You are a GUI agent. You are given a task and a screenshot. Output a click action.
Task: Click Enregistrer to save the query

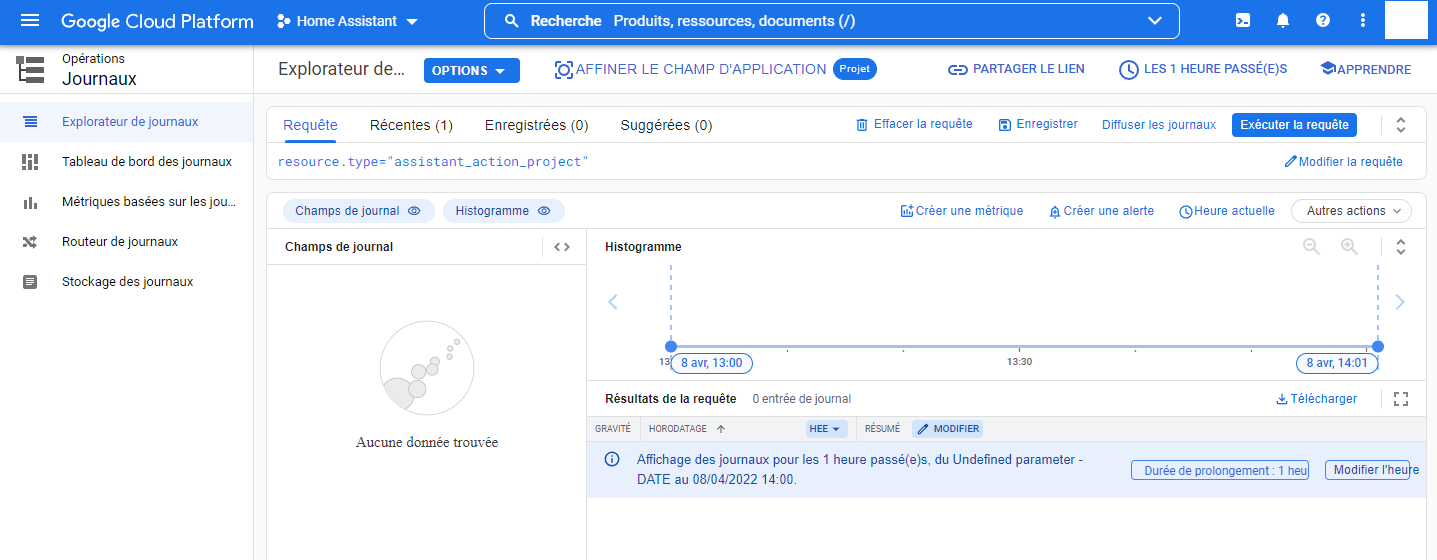(x=1038, y=125)
